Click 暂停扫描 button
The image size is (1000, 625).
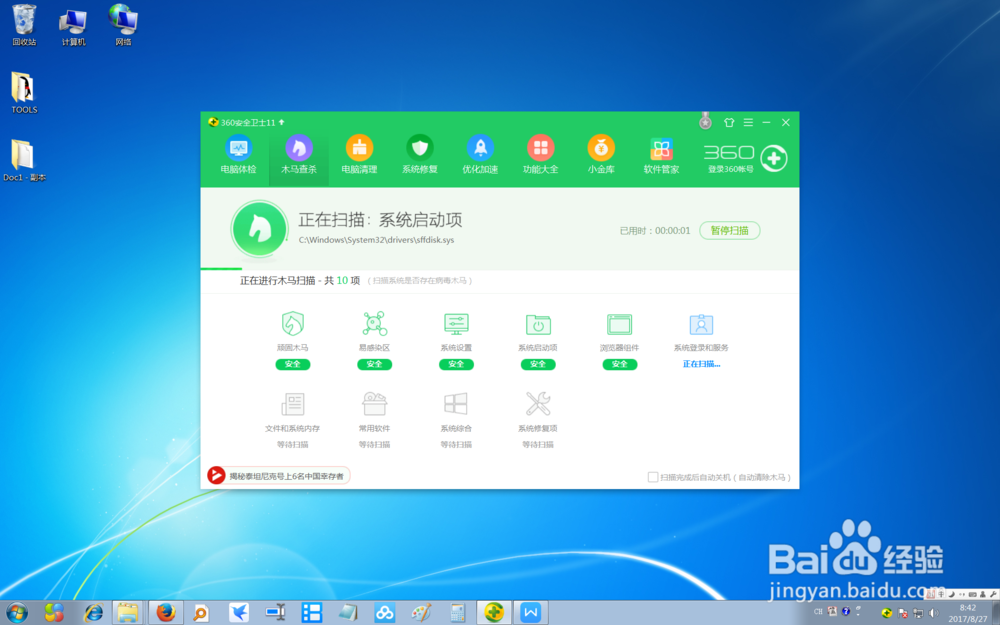[x=730, y=230]
